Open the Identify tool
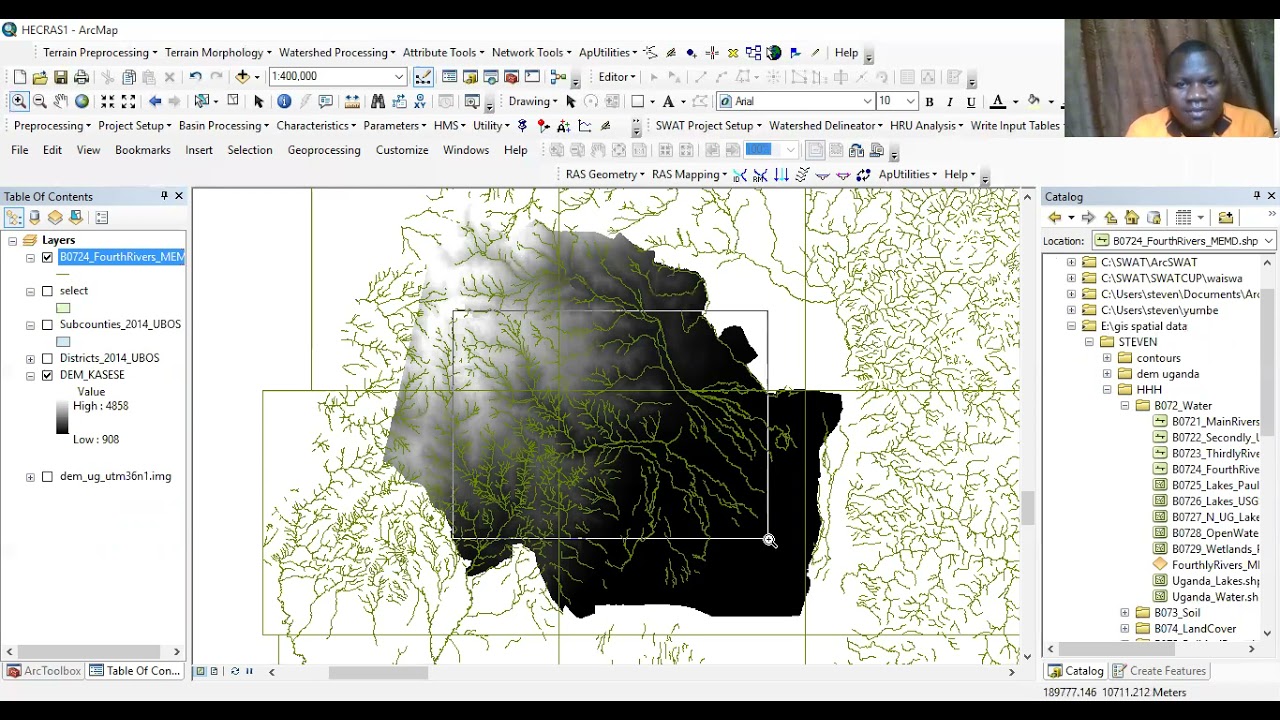Screen dimensions: 1280x720 tap(284, 101)
